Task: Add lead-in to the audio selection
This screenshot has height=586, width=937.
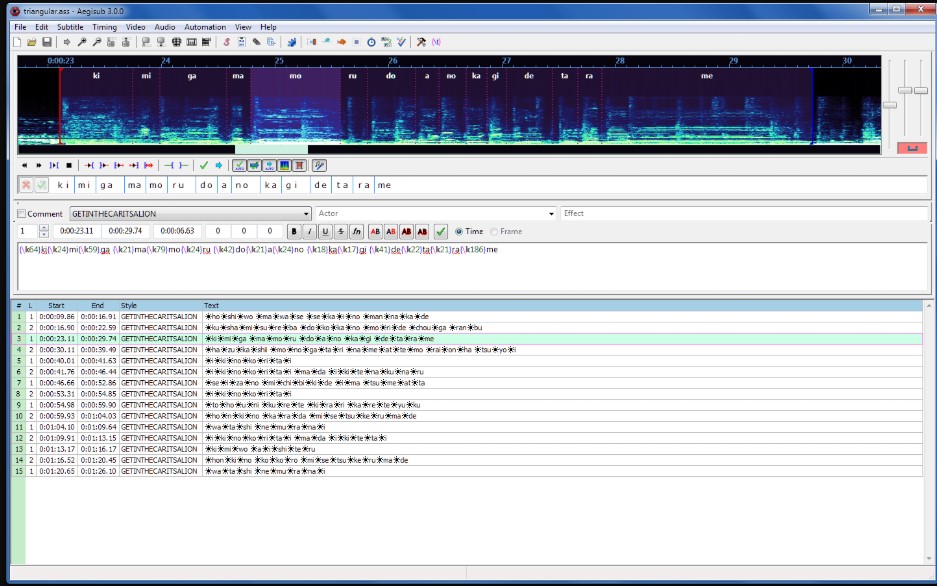Action: 169,165
